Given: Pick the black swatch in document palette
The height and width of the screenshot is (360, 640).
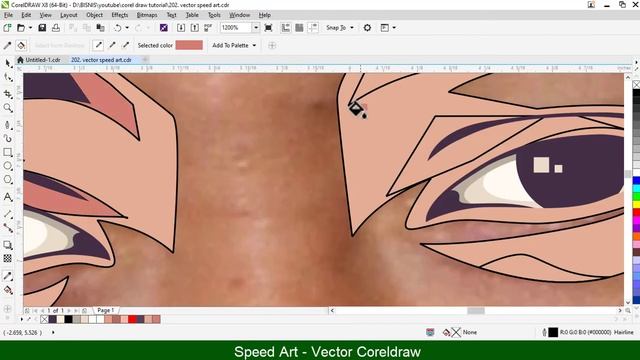Looking at the screenshot, I should (69, 319).
